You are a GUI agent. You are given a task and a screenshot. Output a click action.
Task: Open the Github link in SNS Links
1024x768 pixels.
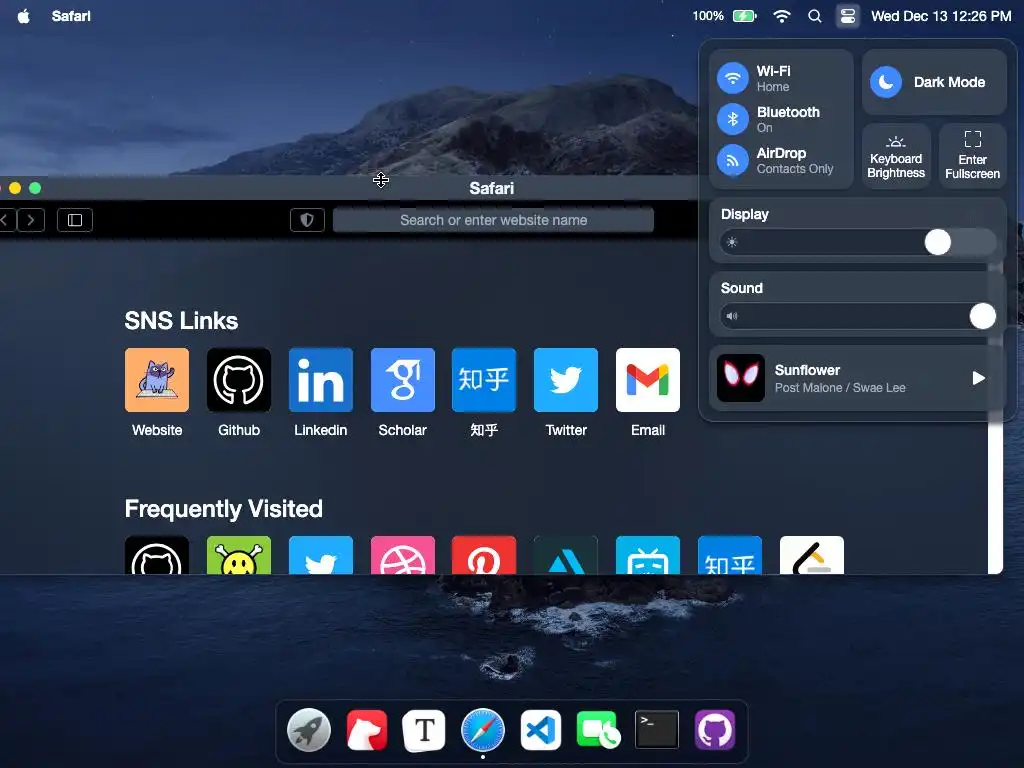point(238,380)
